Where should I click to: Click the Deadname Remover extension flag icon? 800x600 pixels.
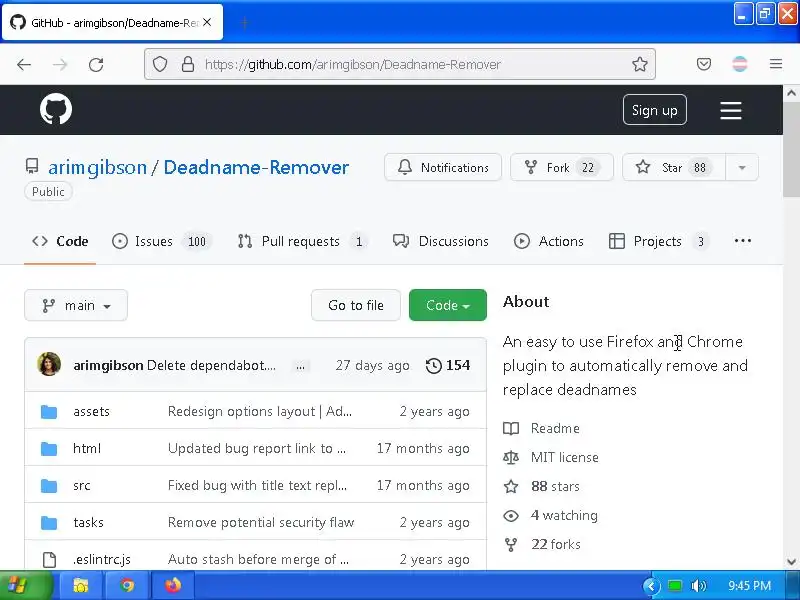[740, 64]
